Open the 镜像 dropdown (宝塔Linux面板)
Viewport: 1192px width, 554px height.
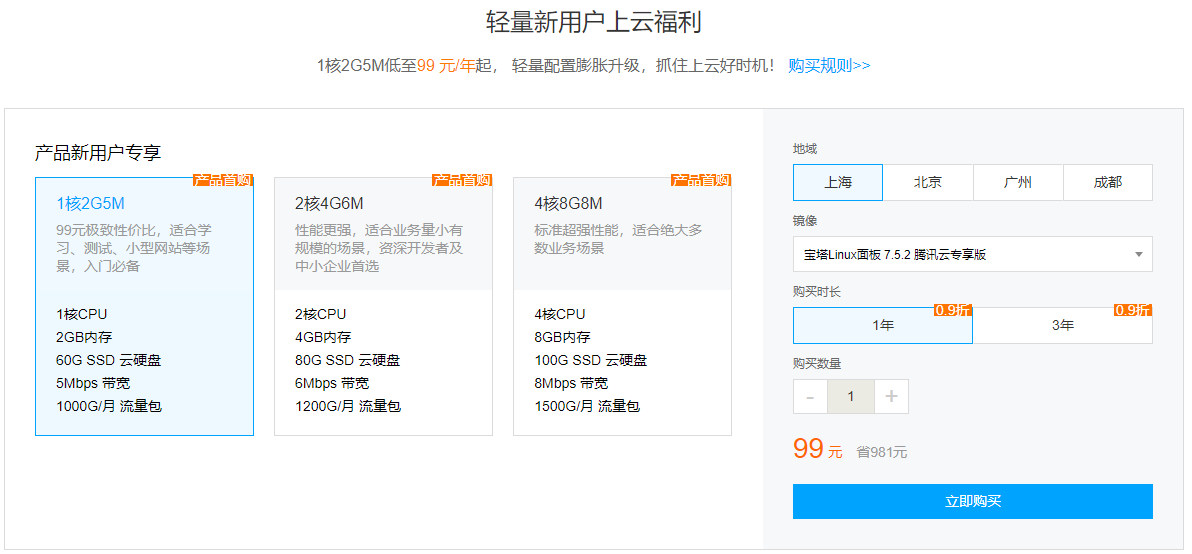pos(973,254)
